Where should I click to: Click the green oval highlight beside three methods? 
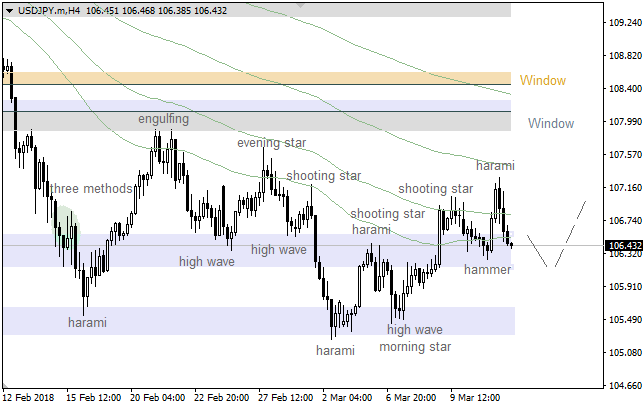tap(66, 220)
